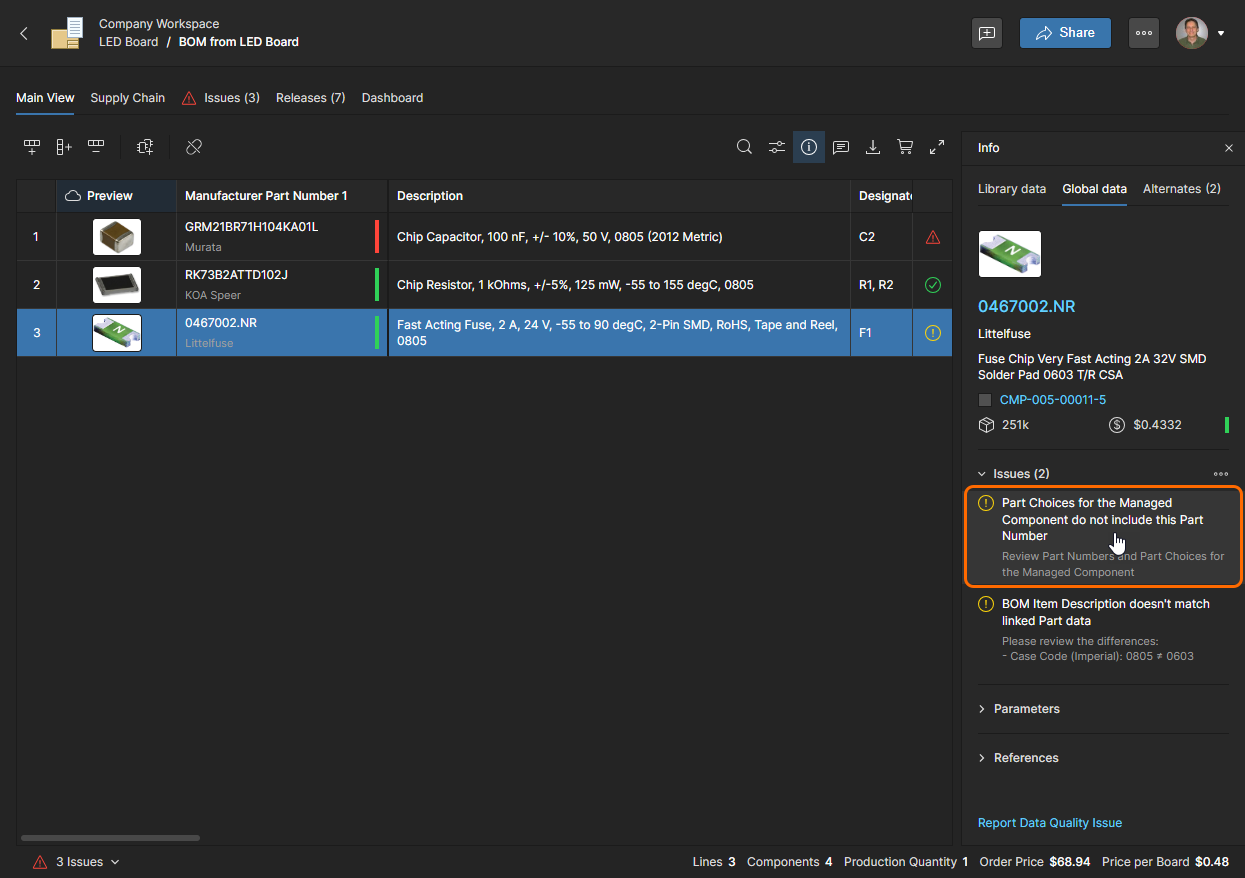This screenshot has width=1245, height=878.
Task: Switch to the Supply Chain tab
Action: [x=127, y=98]
